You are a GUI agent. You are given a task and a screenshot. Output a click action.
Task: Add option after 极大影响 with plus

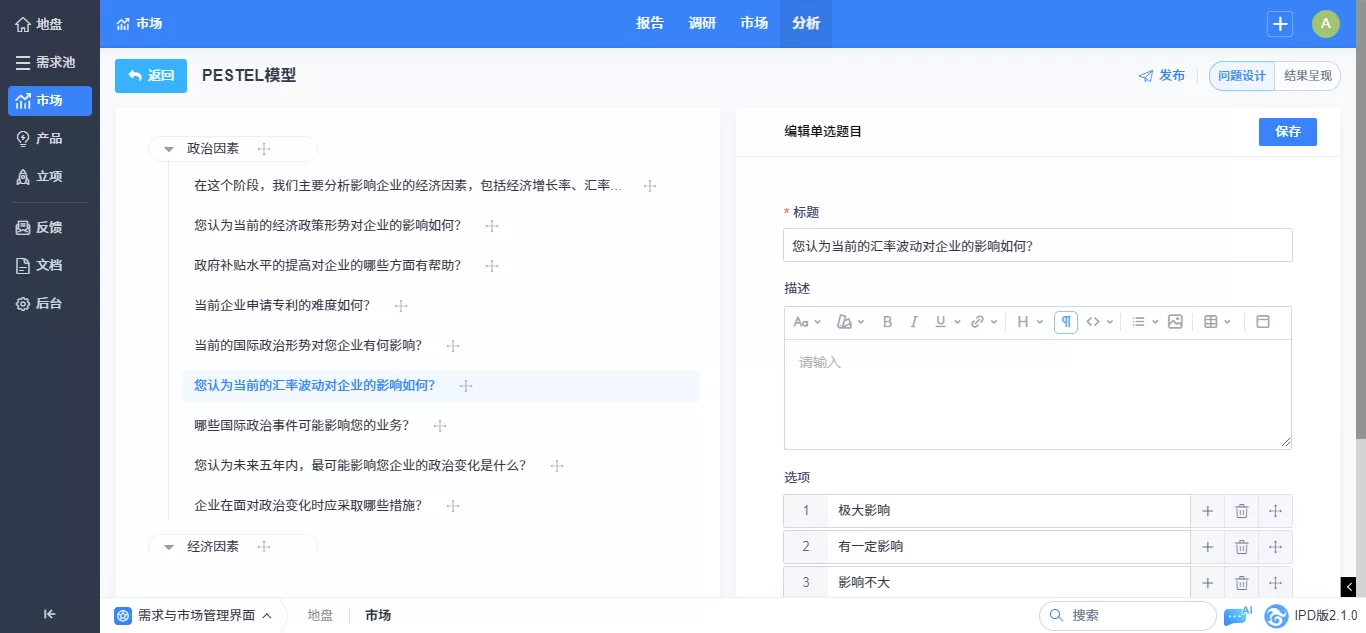(1207, 511)
